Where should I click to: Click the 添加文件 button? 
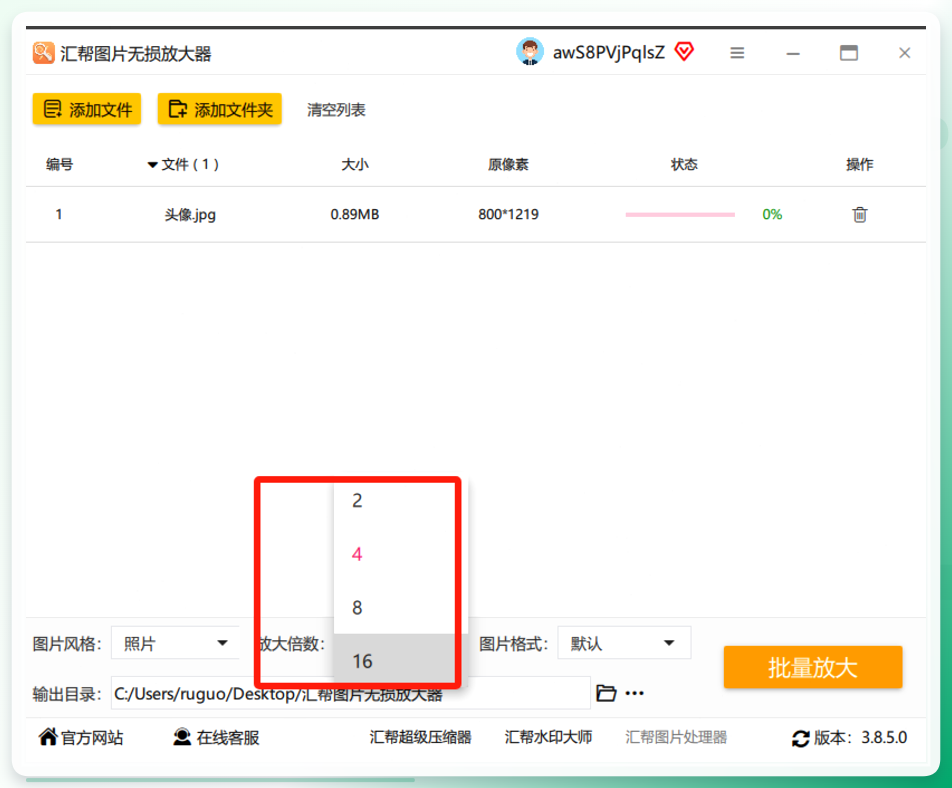click(x=87, y=109)
